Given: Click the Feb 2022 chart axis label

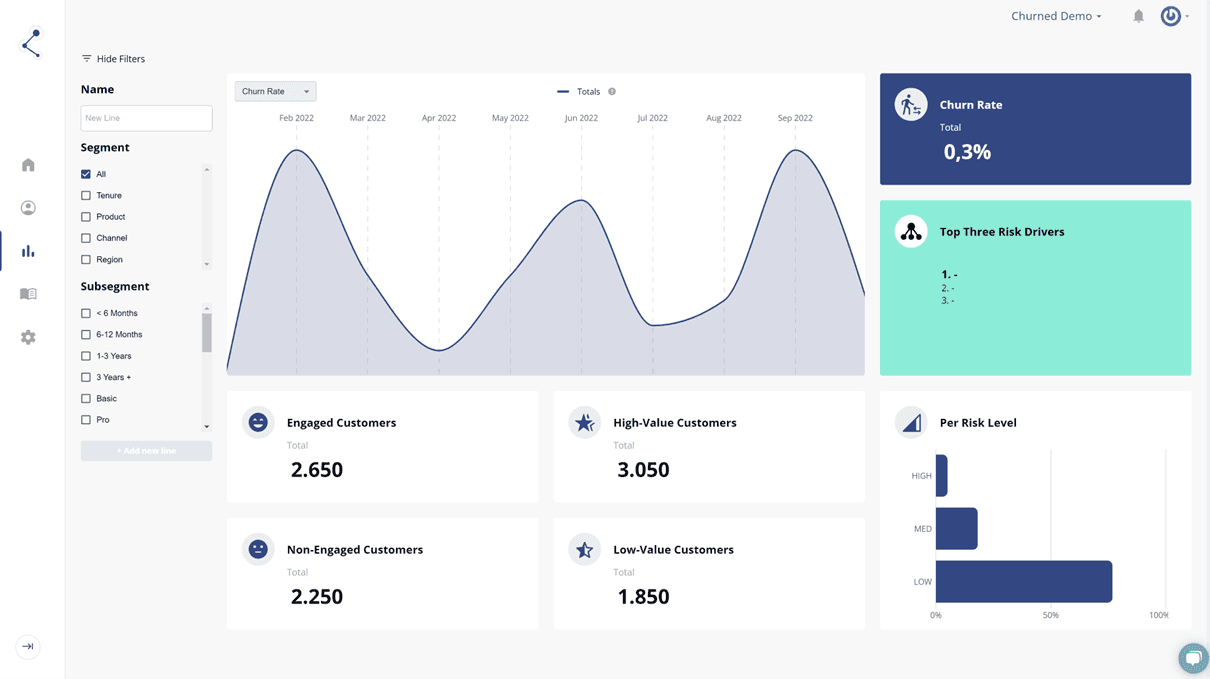Looking at the screenshot, I should pos(296,118).
